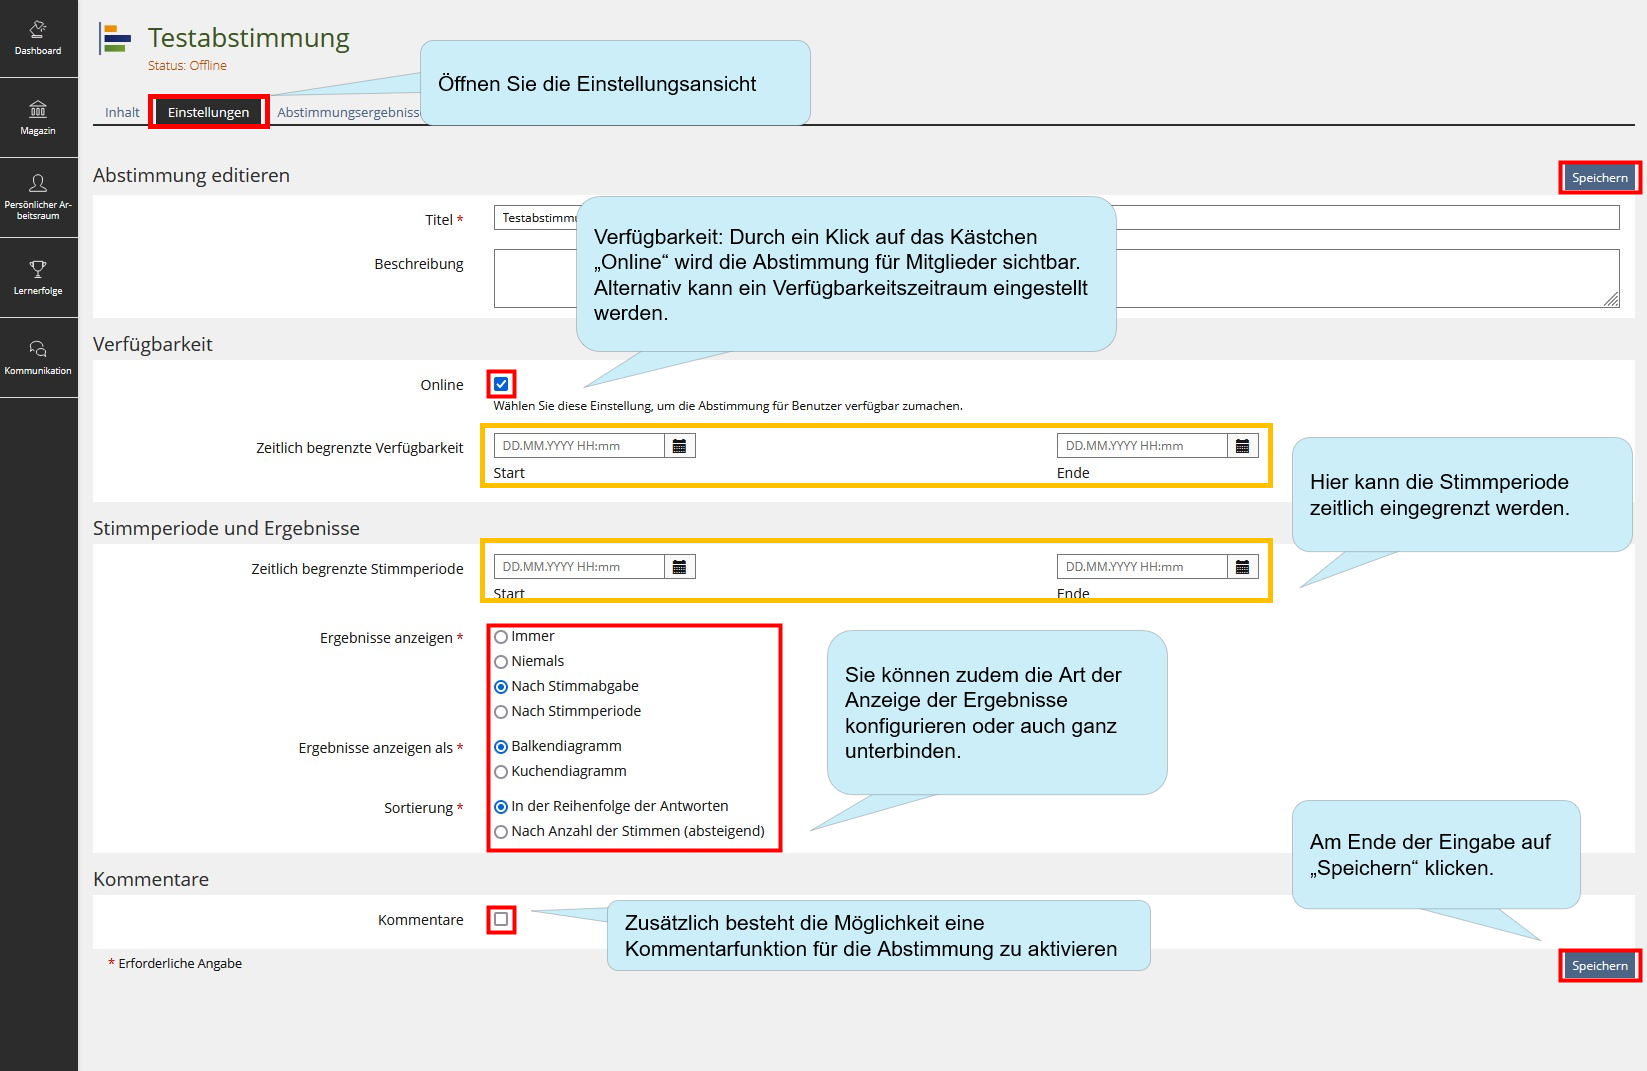Click the bottom Speichern button
This screenshot has width=1647, height=1071.
(x=1599, y=966)
